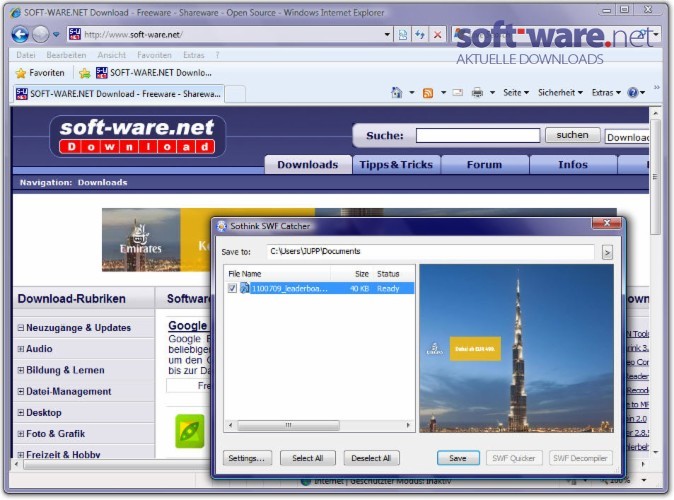Viewport: 674px width, 500px height.
Task: Open the SOFT-WARE.NET Downlo... favorites link
Action: tap(154, 73)
